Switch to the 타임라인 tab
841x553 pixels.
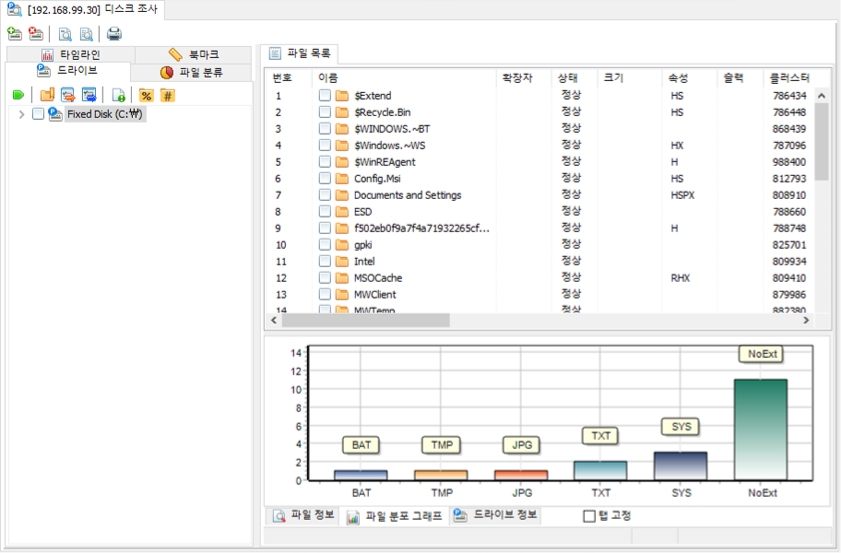click(70, 54)
